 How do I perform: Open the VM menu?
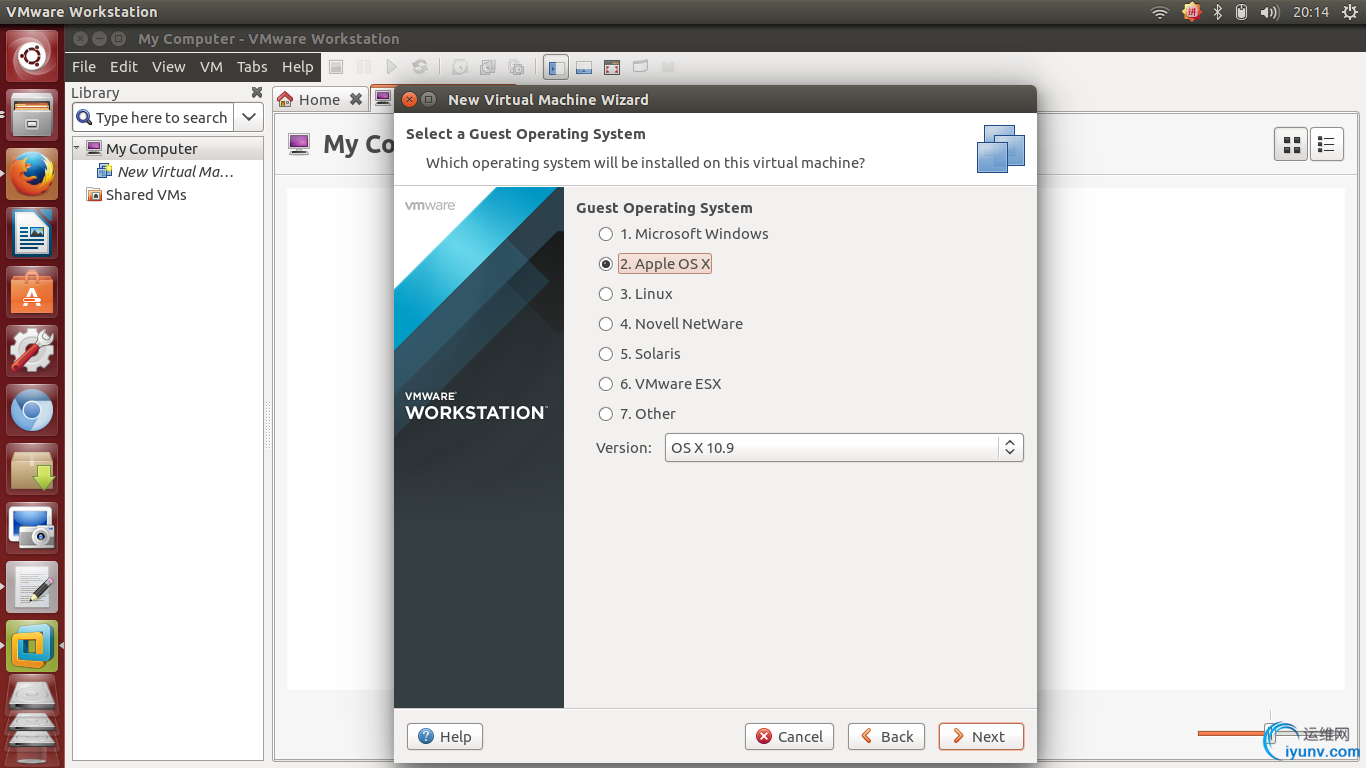click(211, 67)
